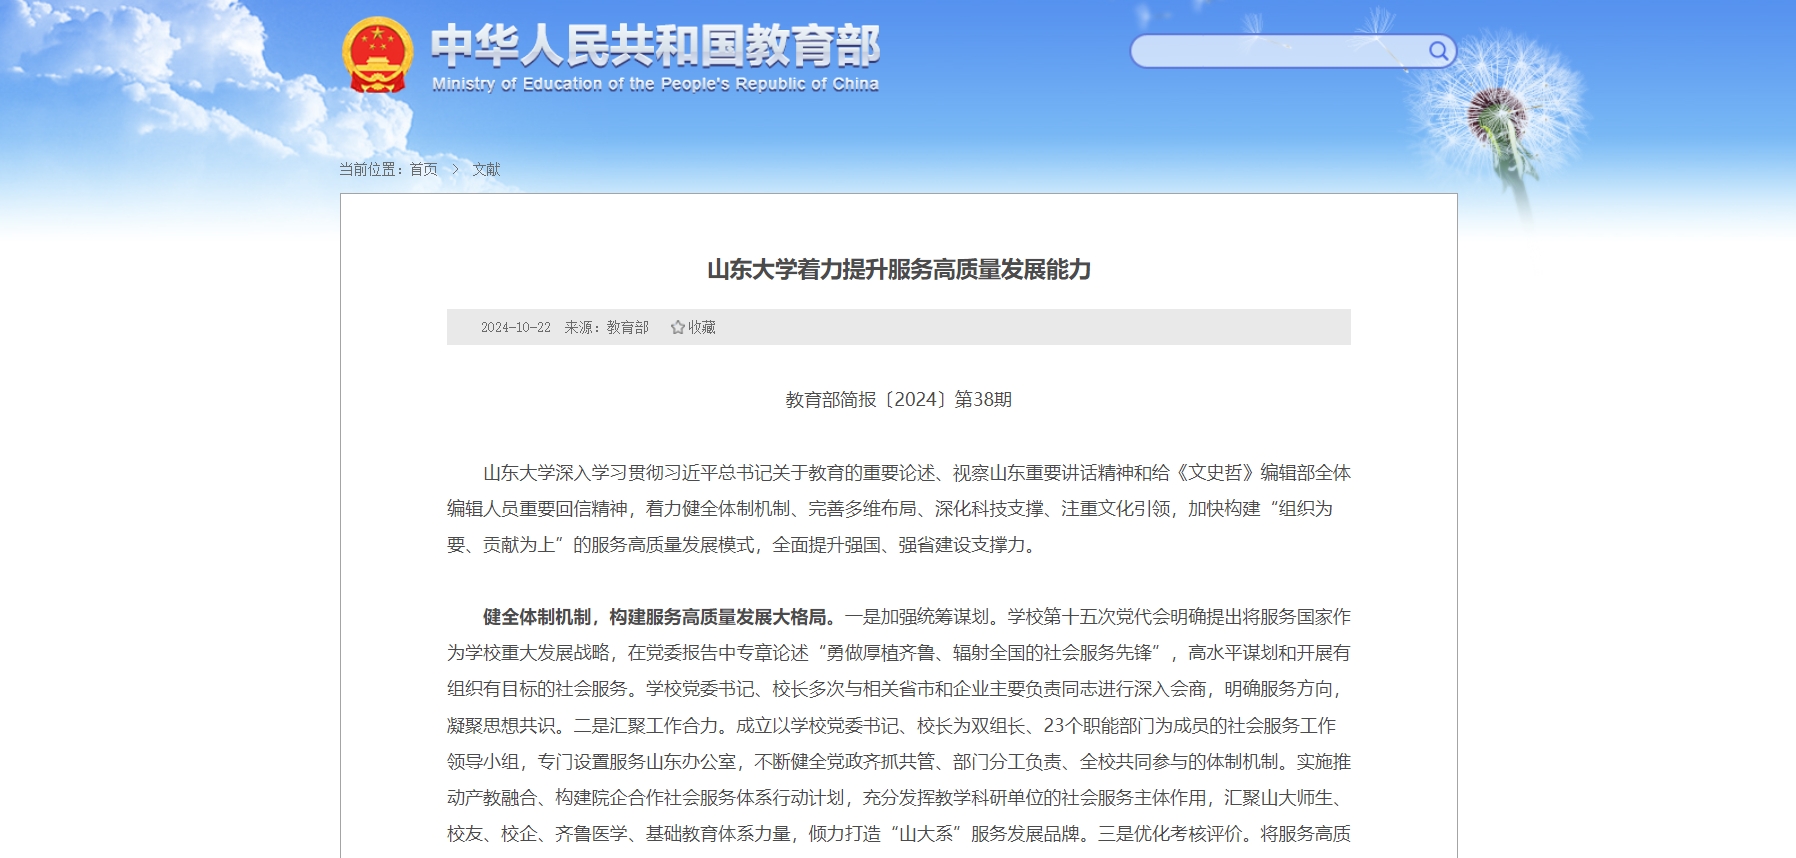
Task: Focus the site search input field
Action: click(x=1280, y=51)
